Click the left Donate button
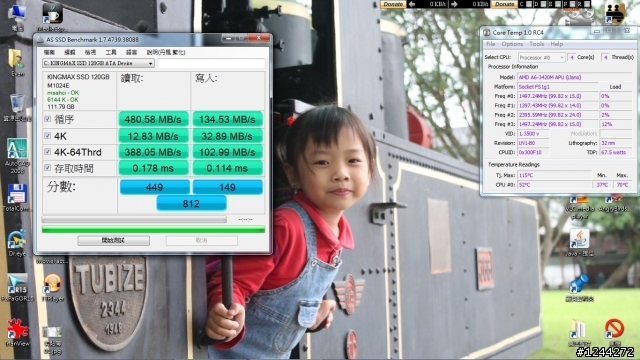Image resolution: width=640 pixels, height=360 pixels. 393,4
